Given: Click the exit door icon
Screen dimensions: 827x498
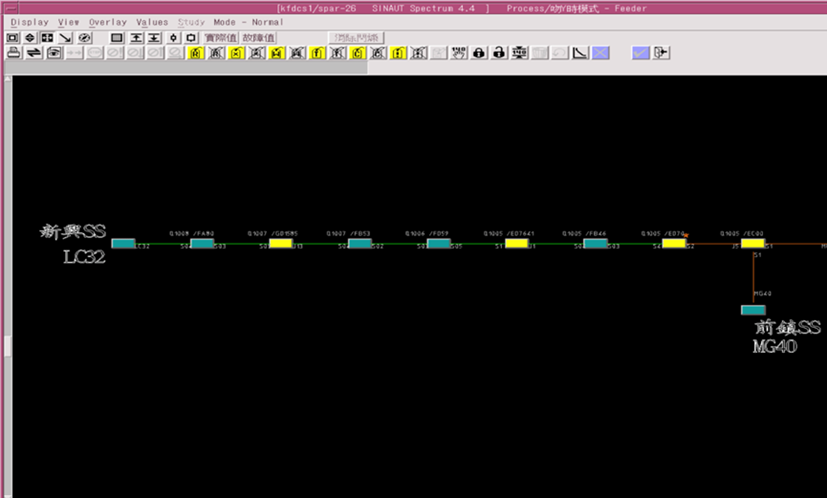Looking at the screenshot, I should (x=661, y=53).
